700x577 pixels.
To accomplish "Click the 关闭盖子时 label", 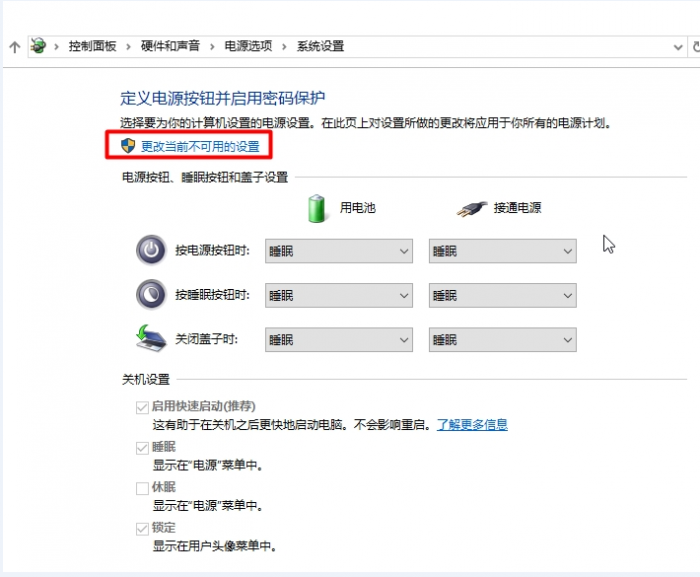I will pyautogui.click(x=206, y=339).
